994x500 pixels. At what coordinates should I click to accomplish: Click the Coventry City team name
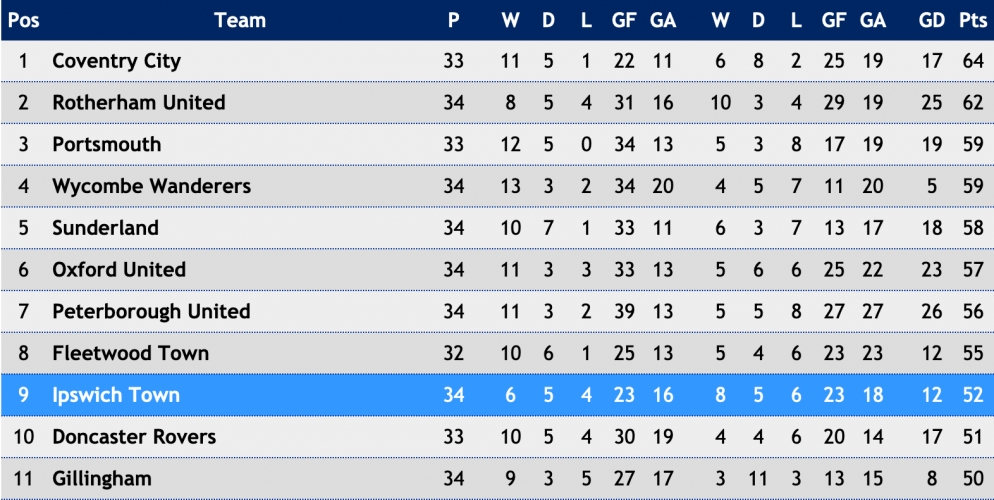pyautogui.click(x=116, y=61)
